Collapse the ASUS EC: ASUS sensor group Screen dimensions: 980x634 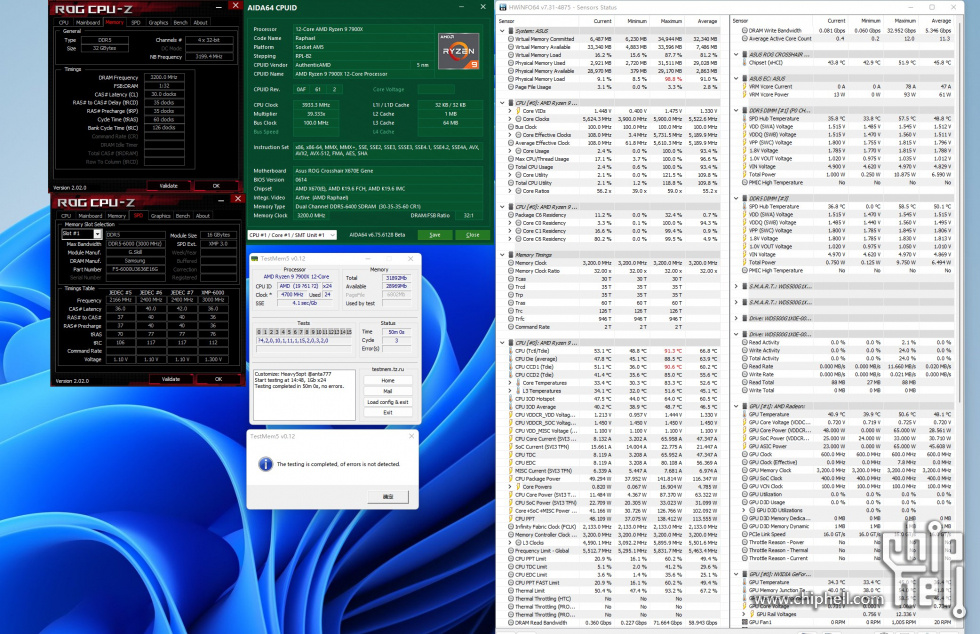pos(736,79)
